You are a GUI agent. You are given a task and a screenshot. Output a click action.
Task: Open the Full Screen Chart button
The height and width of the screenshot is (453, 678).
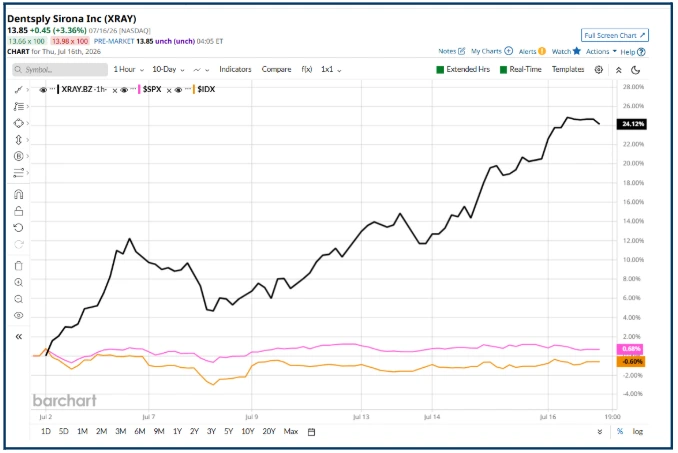(615, 35)
